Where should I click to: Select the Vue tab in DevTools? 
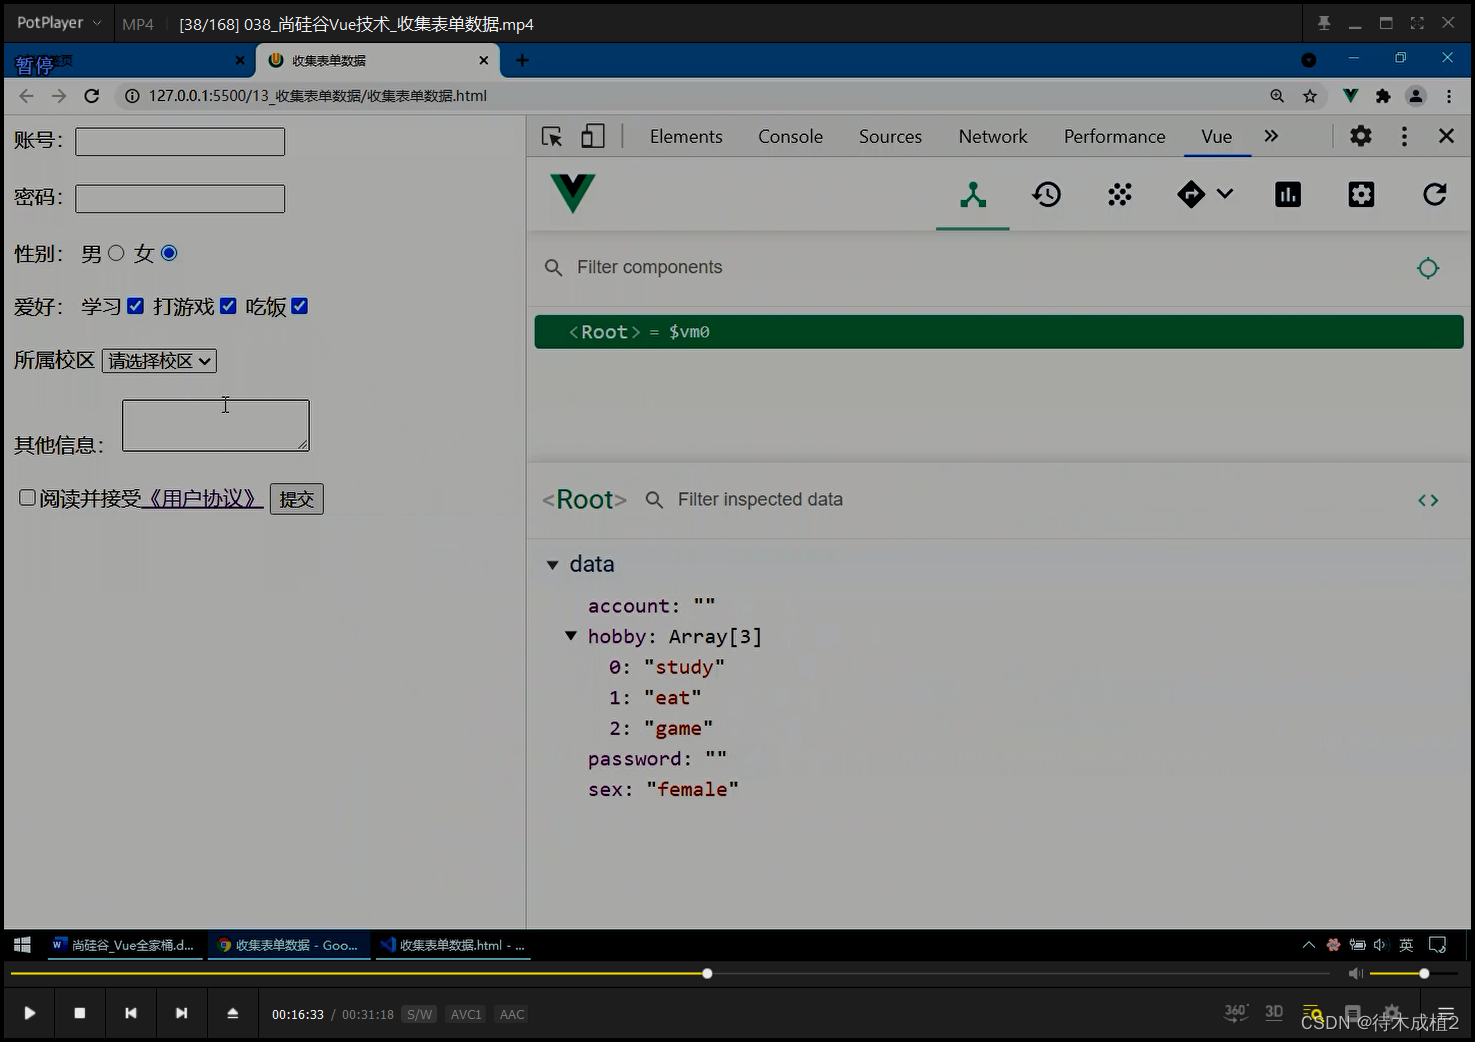click(x=1217, y=136)
